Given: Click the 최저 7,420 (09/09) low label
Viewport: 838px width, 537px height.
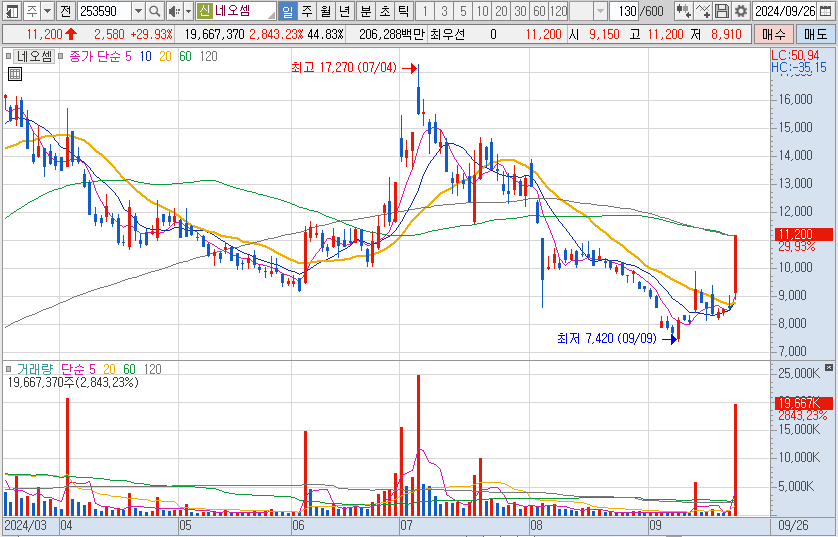Looking at the screenshot, I should pyautogui.click(x=607, y=338).
